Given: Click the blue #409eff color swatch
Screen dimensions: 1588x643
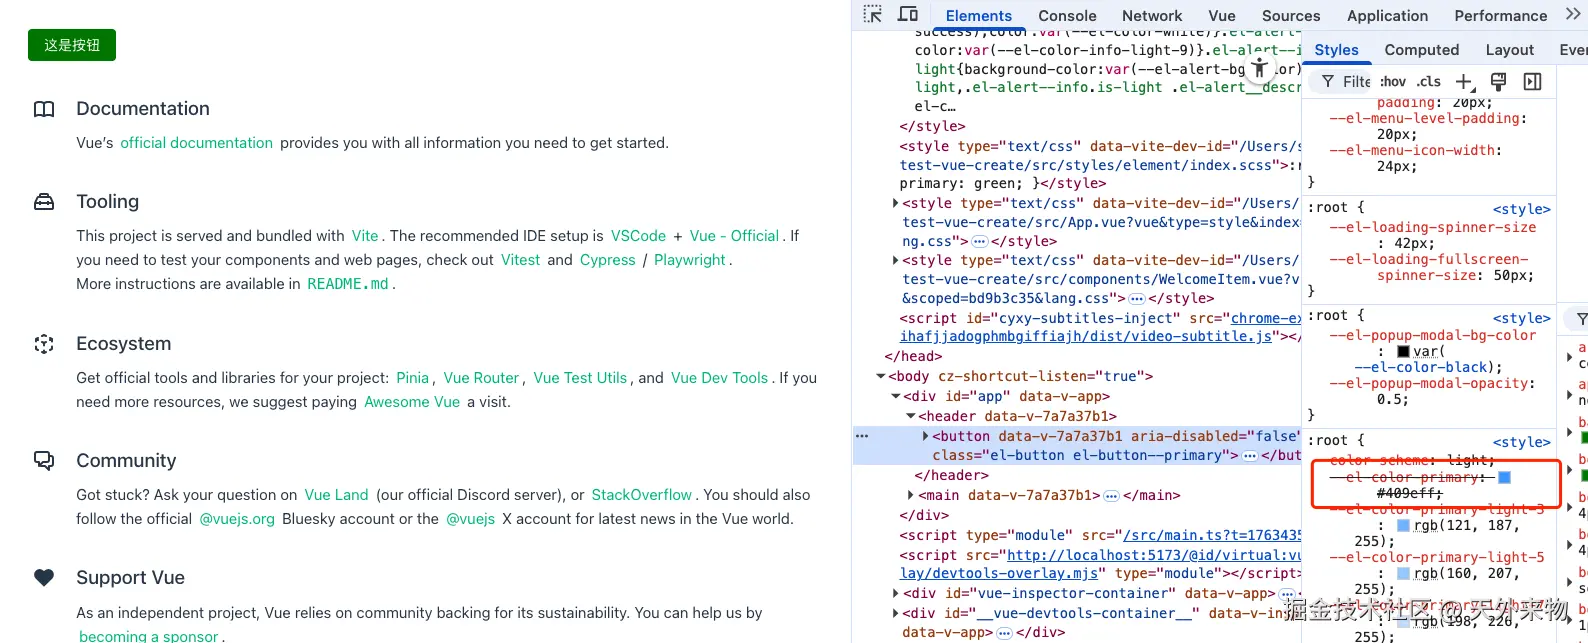Looking at the screenshot, I should click(1504, 478).
